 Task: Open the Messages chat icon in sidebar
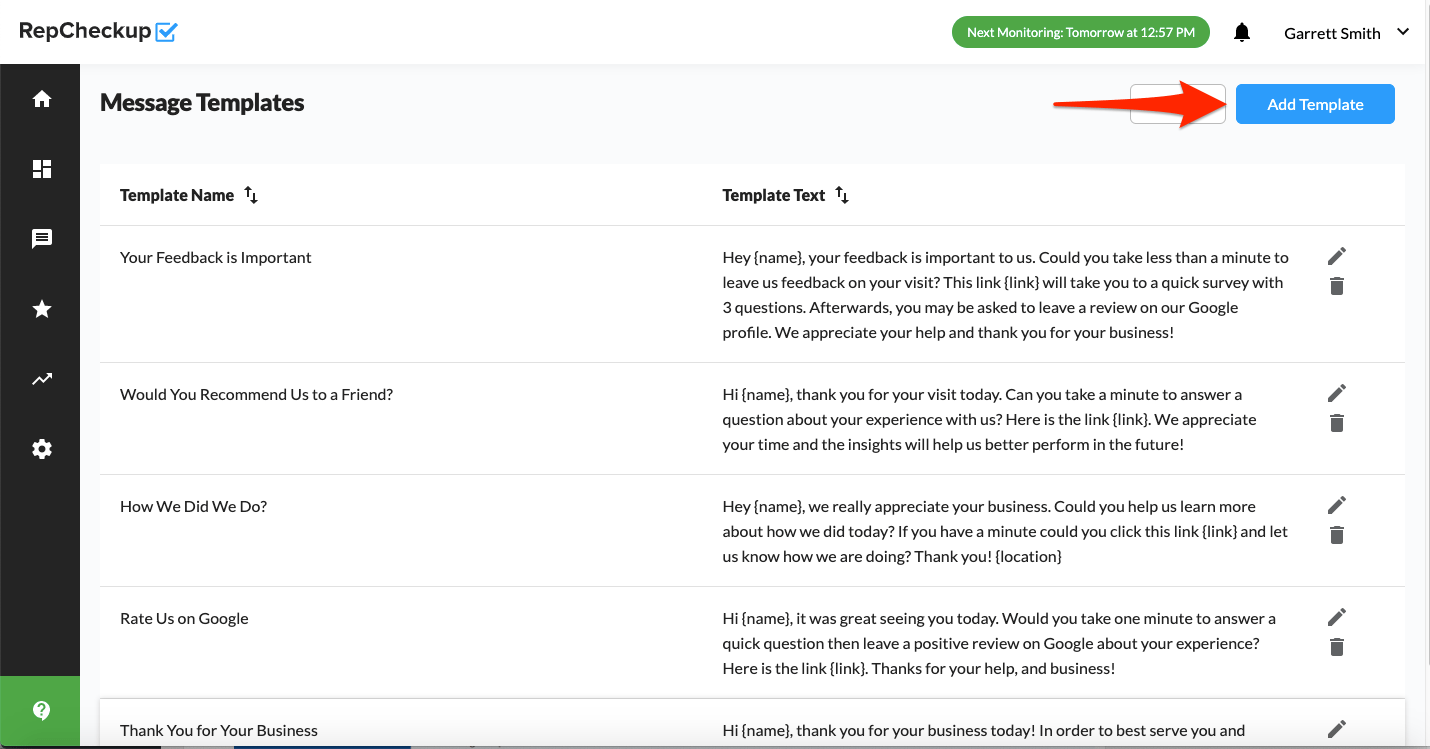[42, 239]
